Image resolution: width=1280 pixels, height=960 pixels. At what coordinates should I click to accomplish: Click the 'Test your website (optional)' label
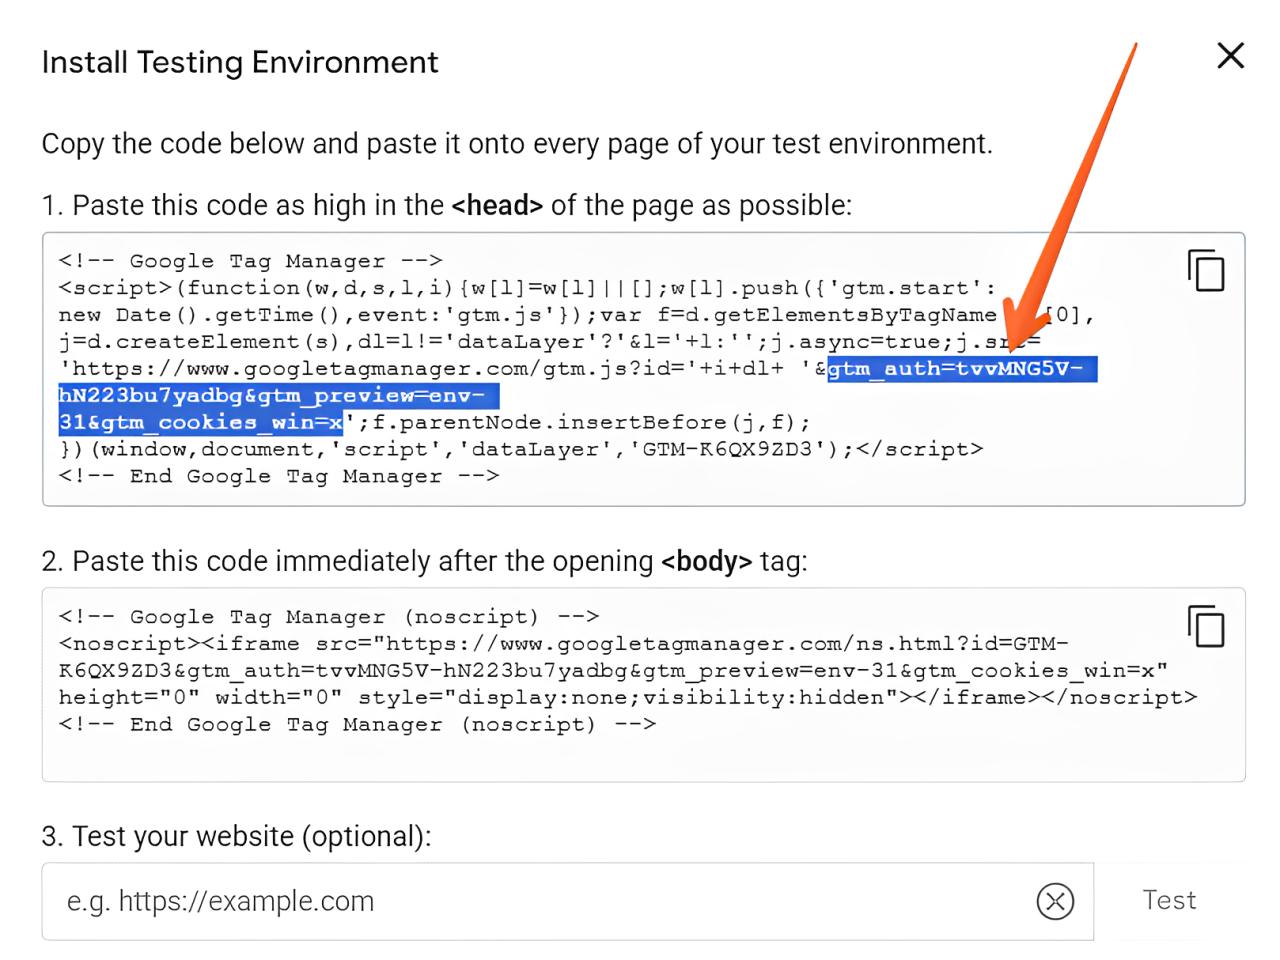(x=237, y=836)
